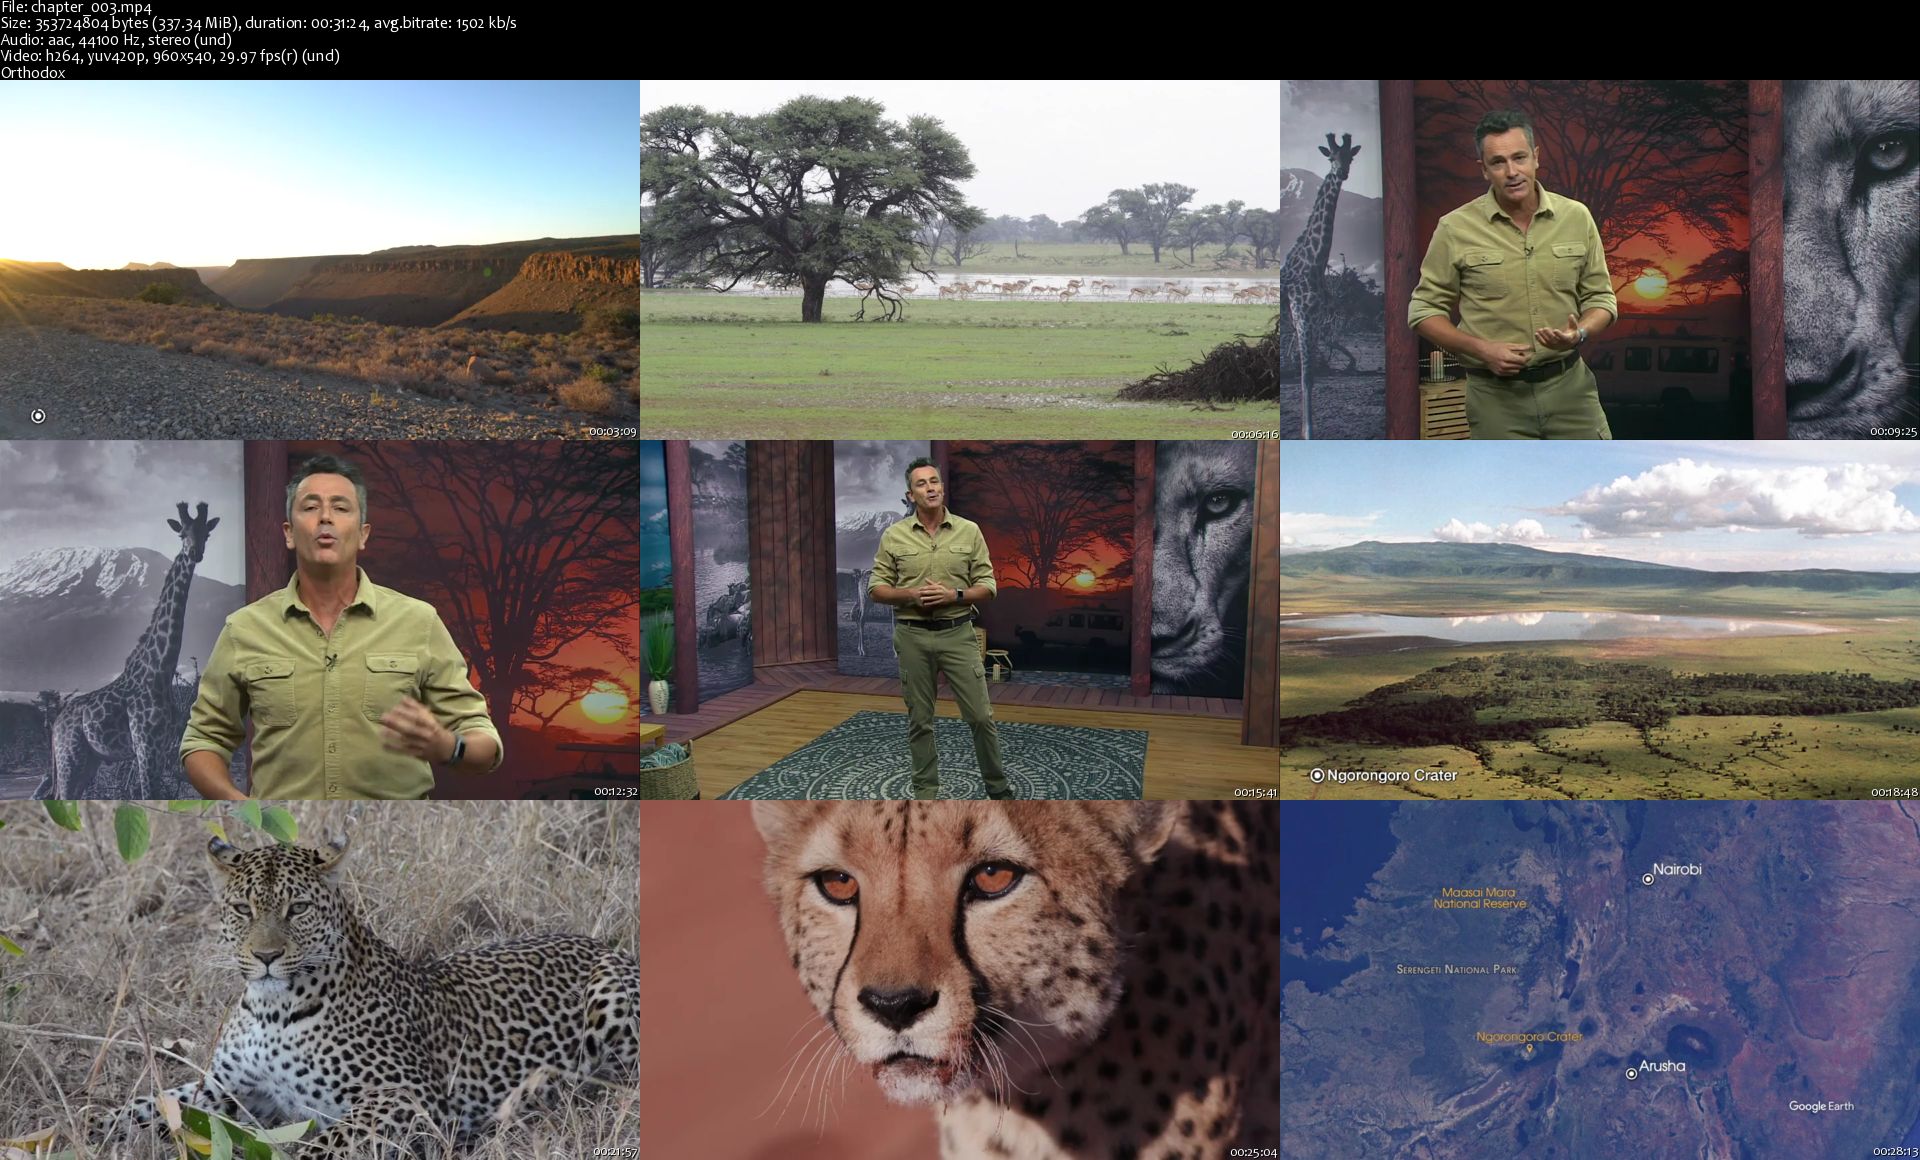This screenshot has height=1160, width=1920.
Task: Open the thumbnail of the host at 00:09:25
Action: 1600,260
